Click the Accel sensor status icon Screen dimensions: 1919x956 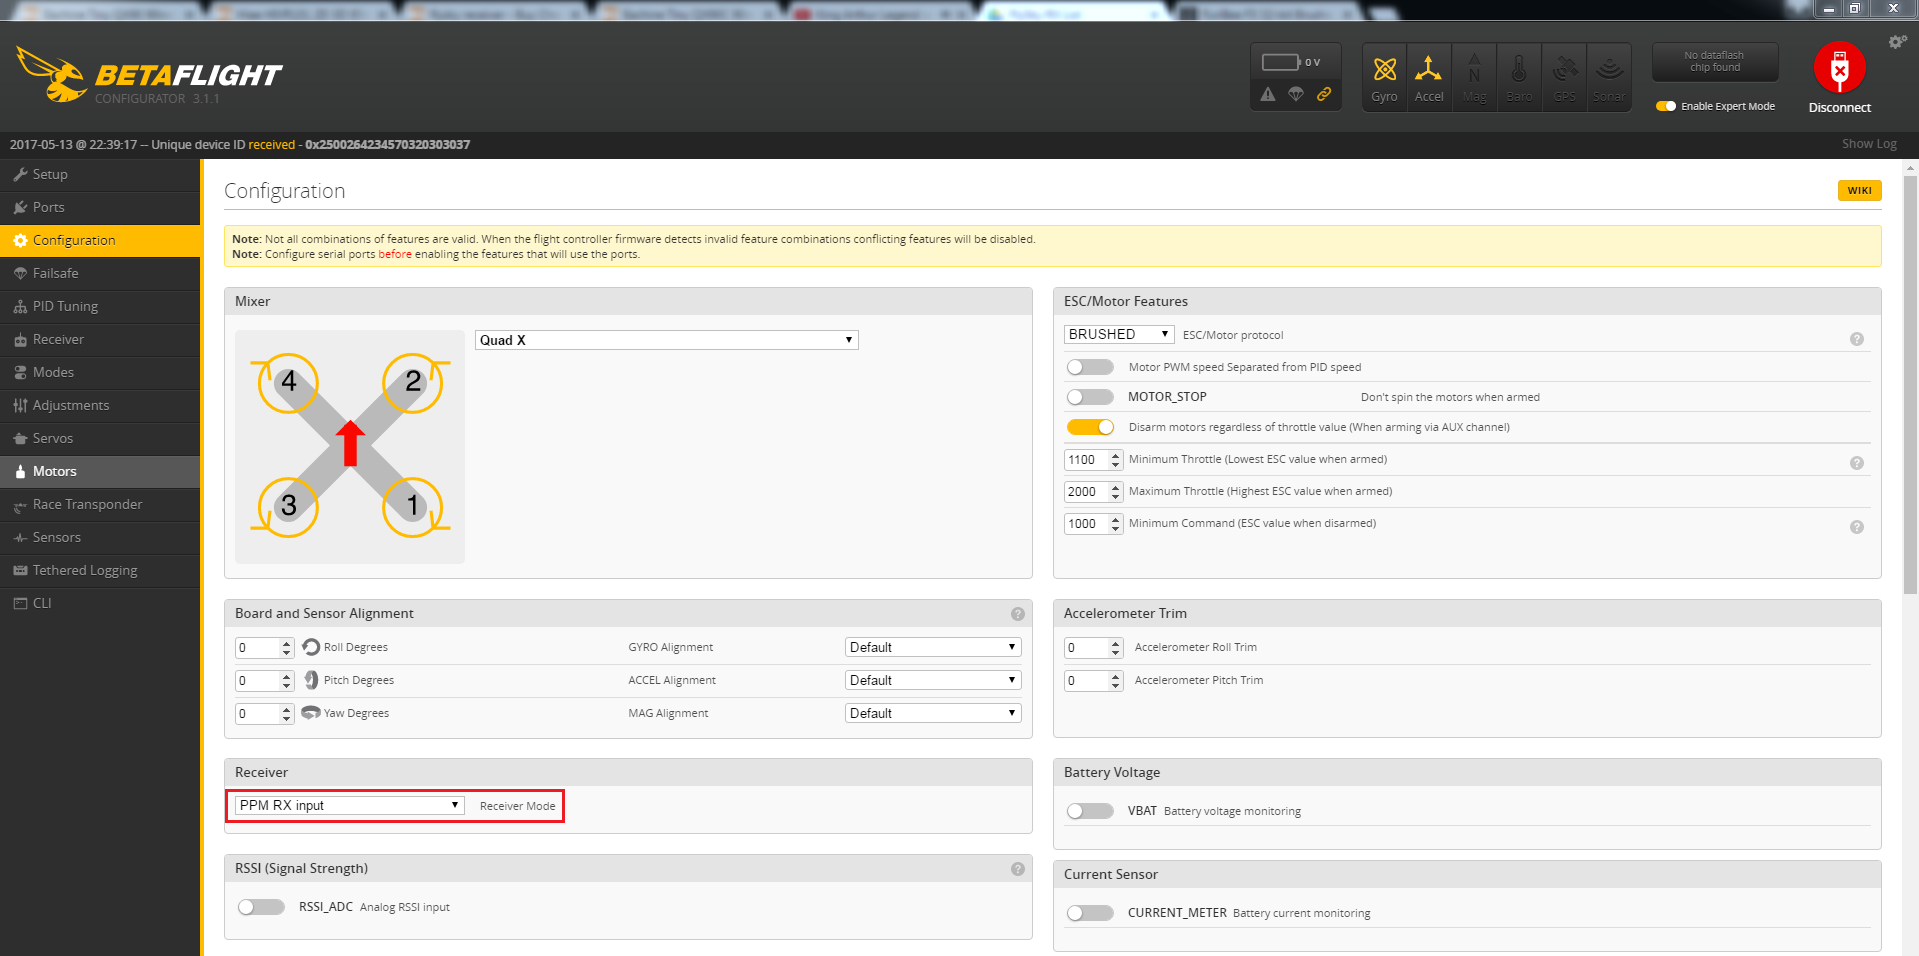click(x=1429, y=77)
